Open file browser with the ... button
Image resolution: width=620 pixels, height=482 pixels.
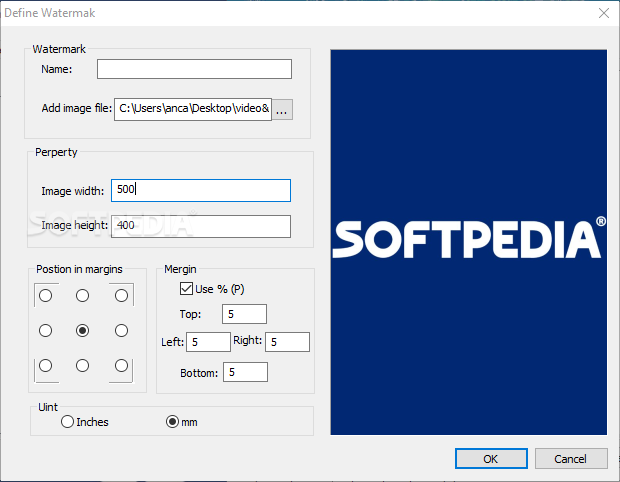coord(282,110)
